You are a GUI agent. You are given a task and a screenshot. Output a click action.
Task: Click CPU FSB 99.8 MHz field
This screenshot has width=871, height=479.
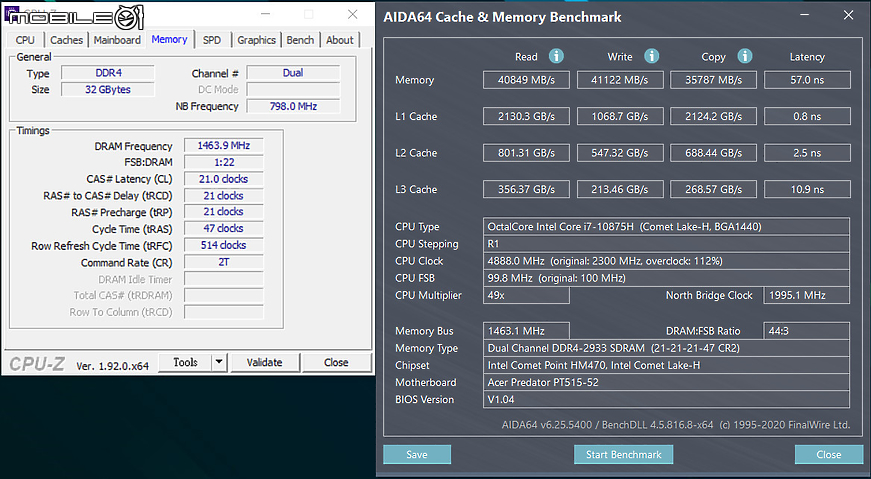point(666,278)
